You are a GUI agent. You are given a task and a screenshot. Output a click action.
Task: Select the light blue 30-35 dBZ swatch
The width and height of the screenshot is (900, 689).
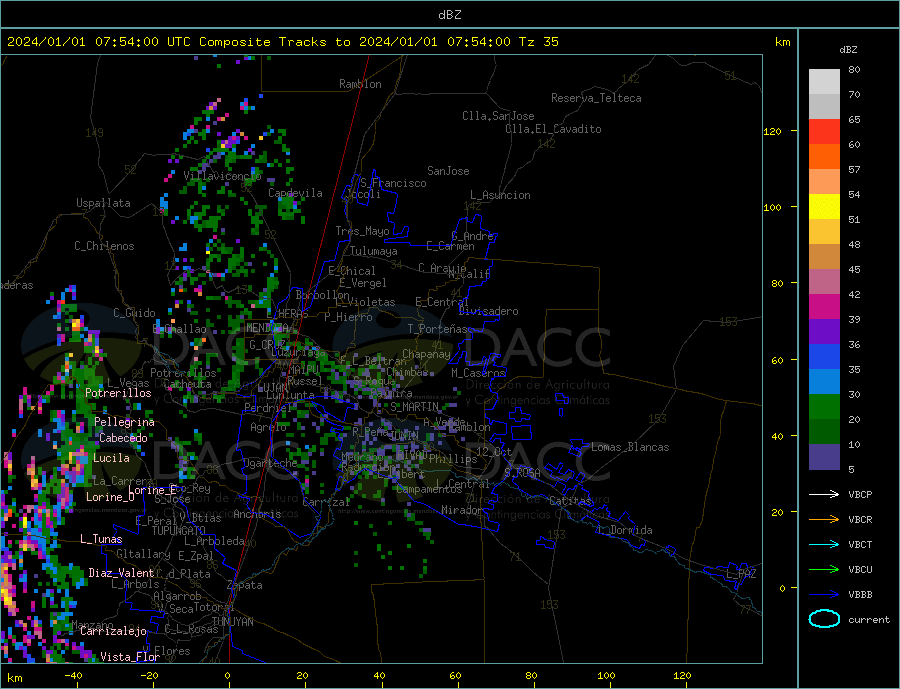point(824,381)
